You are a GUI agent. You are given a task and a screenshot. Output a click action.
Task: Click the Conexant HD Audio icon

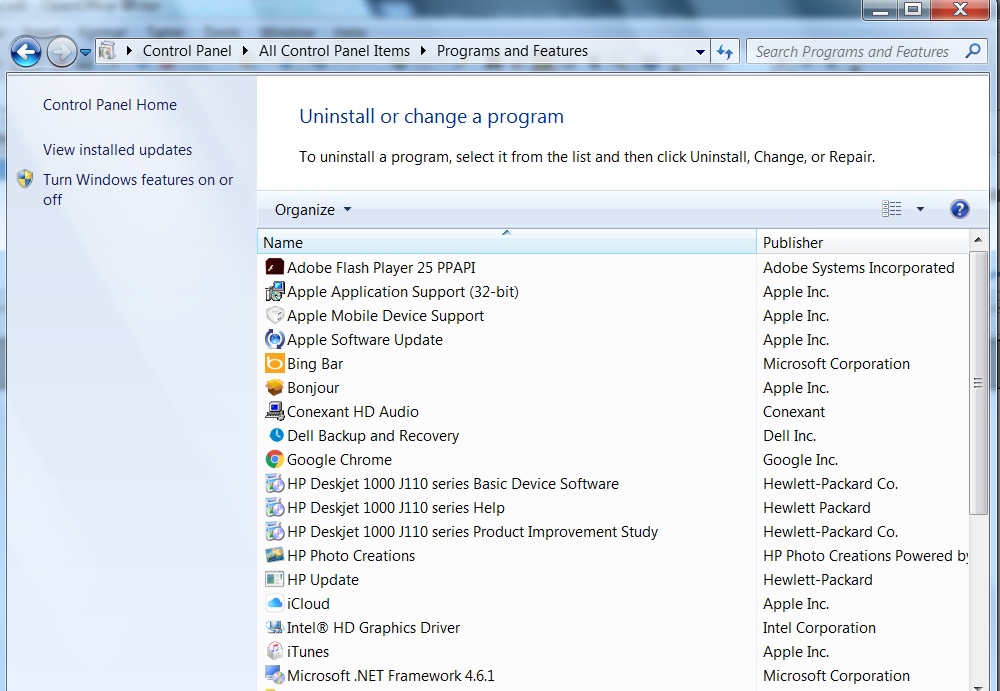coord(274,412)
